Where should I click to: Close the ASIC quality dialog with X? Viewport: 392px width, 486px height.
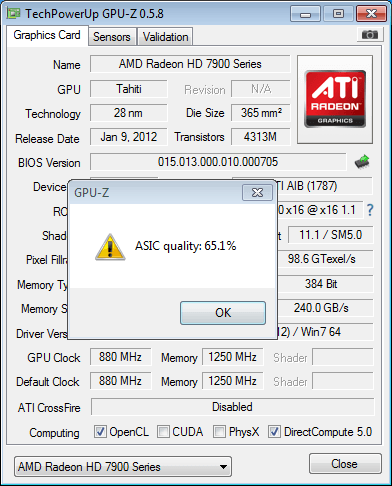257,192
